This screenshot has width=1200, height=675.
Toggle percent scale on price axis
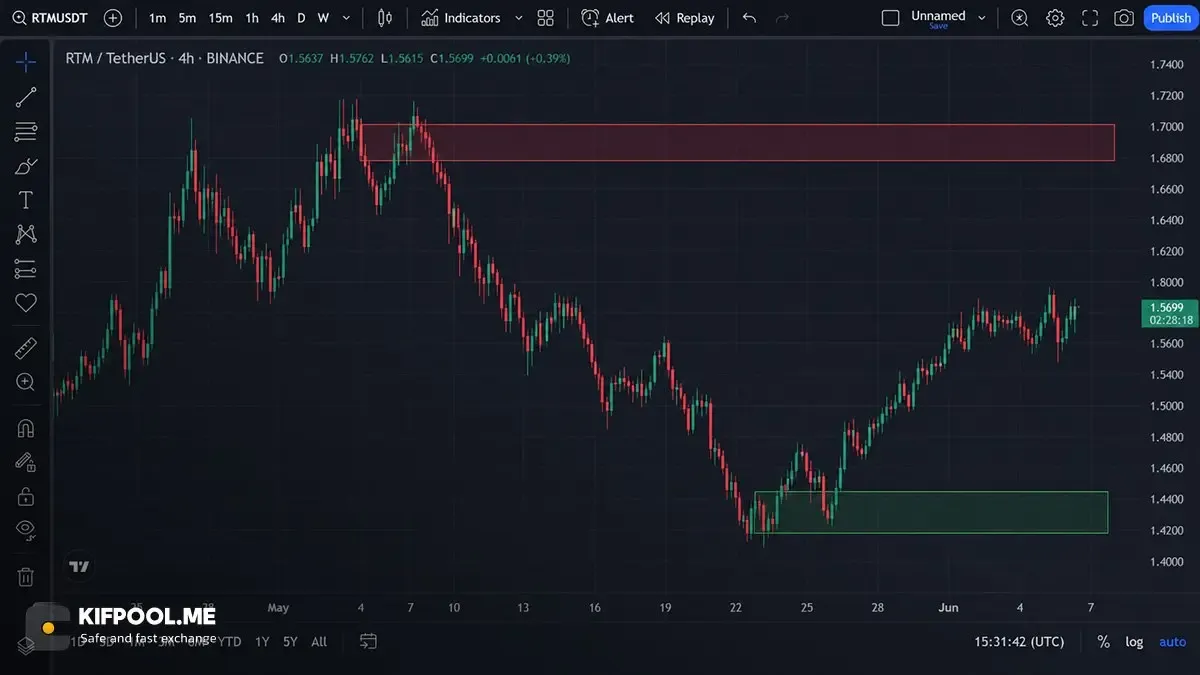(x=1103, y=642)
